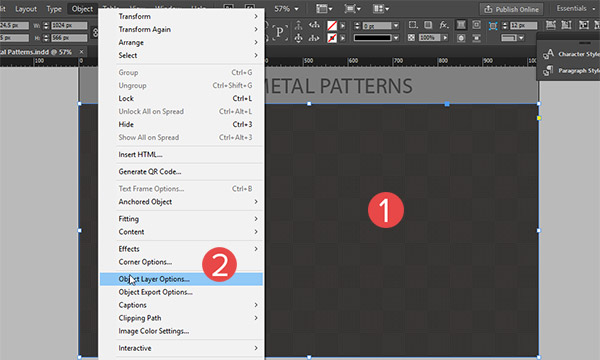600x360 pixels.
Task: Click the Wrap Around Object Shape icon
Action: (461, 38)
